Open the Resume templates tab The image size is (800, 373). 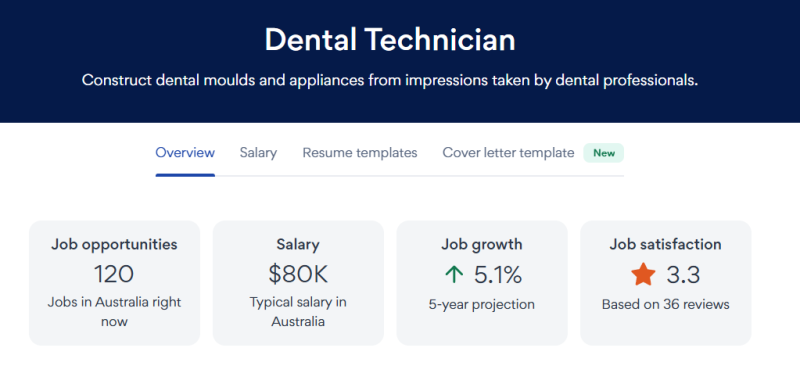pyautogui.click(x=360, y=153)
